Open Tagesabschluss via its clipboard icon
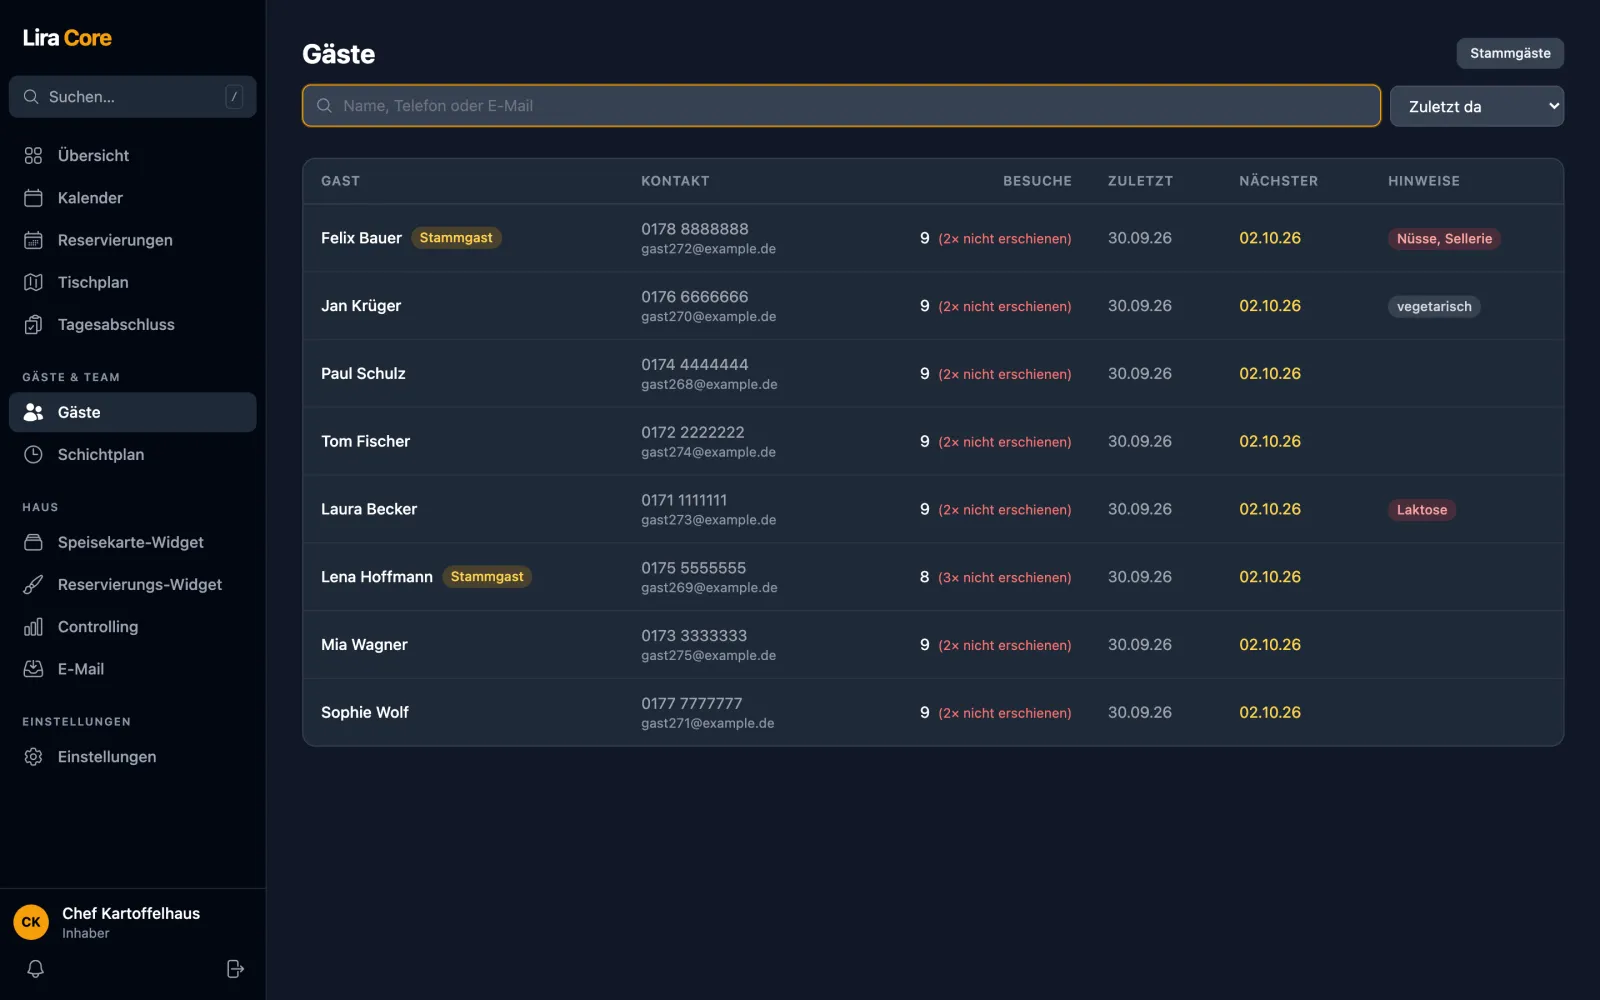 (33, 324)
